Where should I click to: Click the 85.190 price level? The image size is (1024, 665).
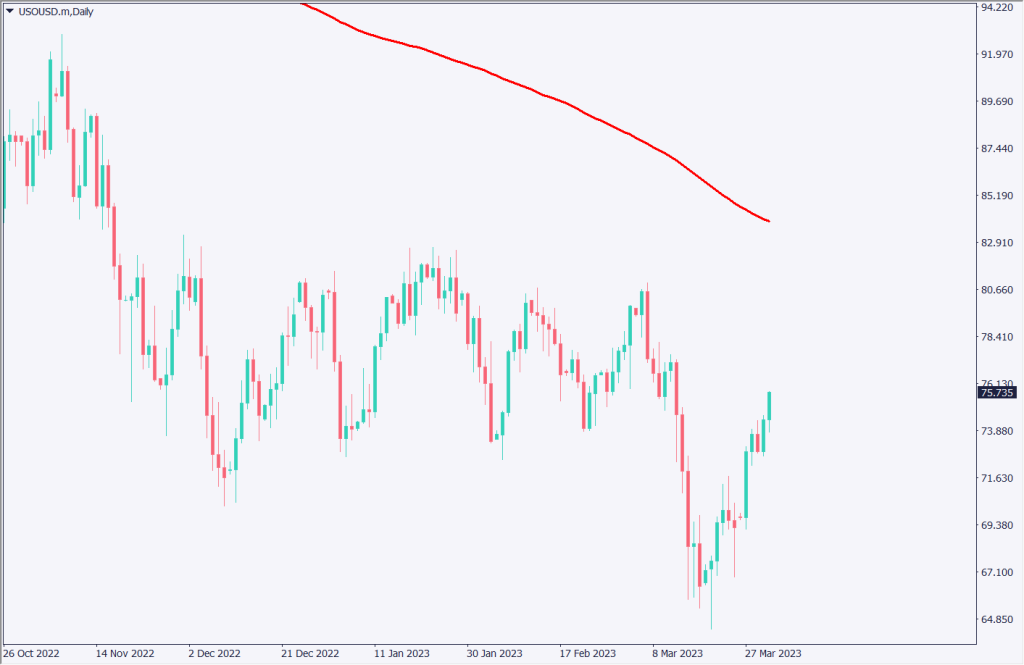pyautogui.click(x=996, y=196)
